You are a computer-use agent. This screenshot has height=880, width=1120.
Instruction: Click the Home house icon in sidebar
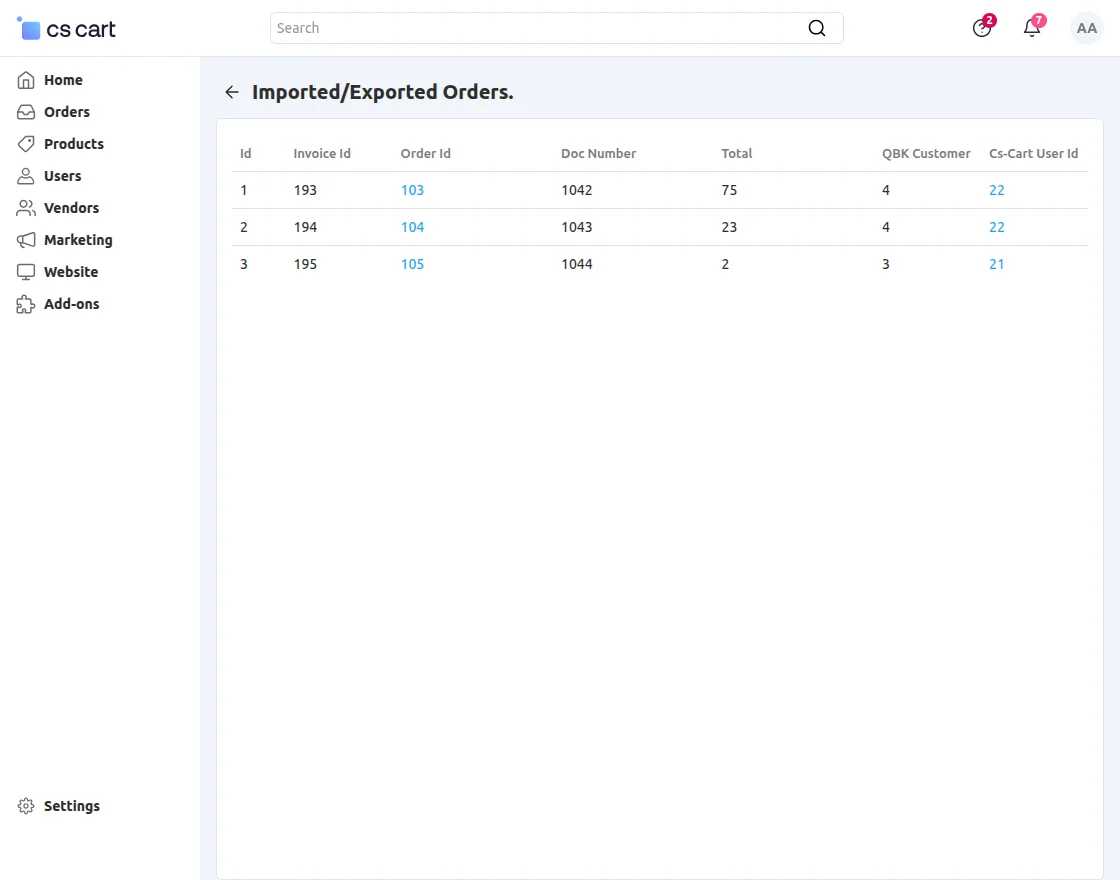[x=26, y=80]
